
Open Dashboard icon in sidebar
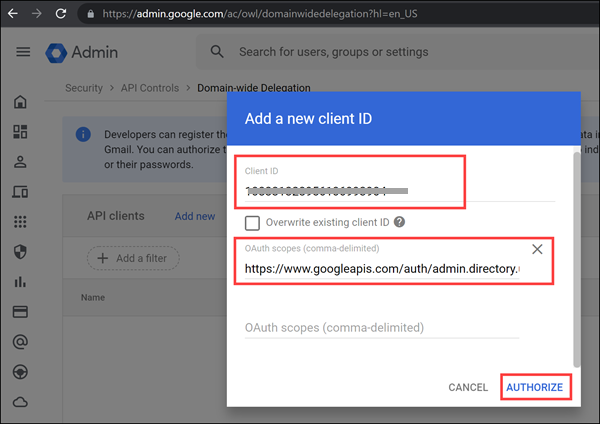(20, 132)
